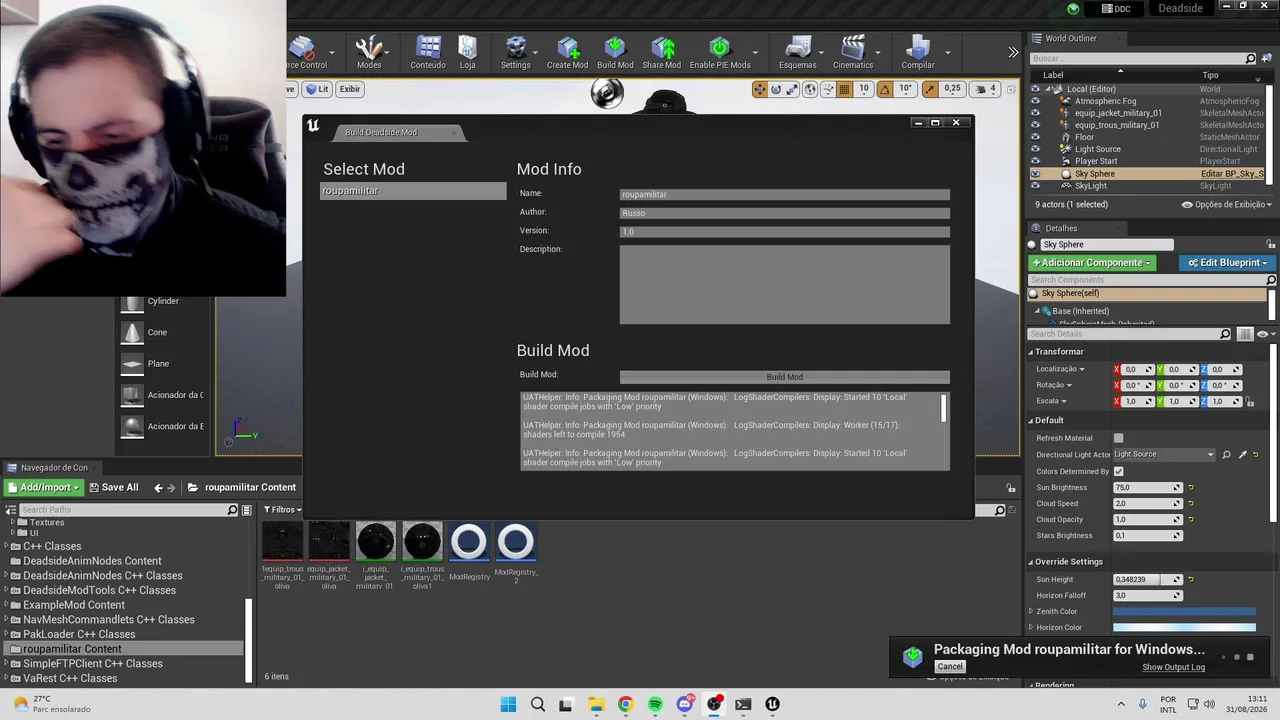
Task: Open the Conteudo content browser button
Action: tap(428, 53)
